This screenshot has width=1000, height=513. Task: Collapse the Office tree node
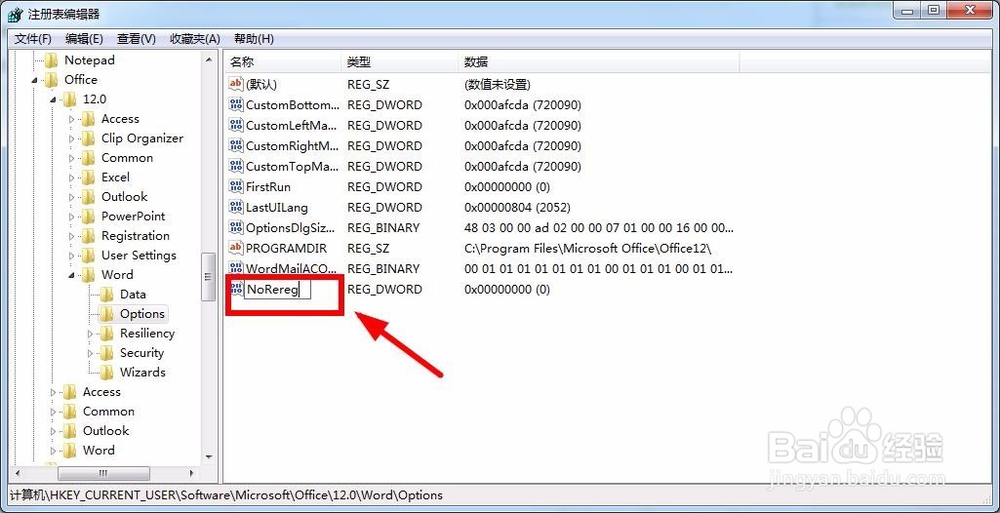tap(34, 80)
